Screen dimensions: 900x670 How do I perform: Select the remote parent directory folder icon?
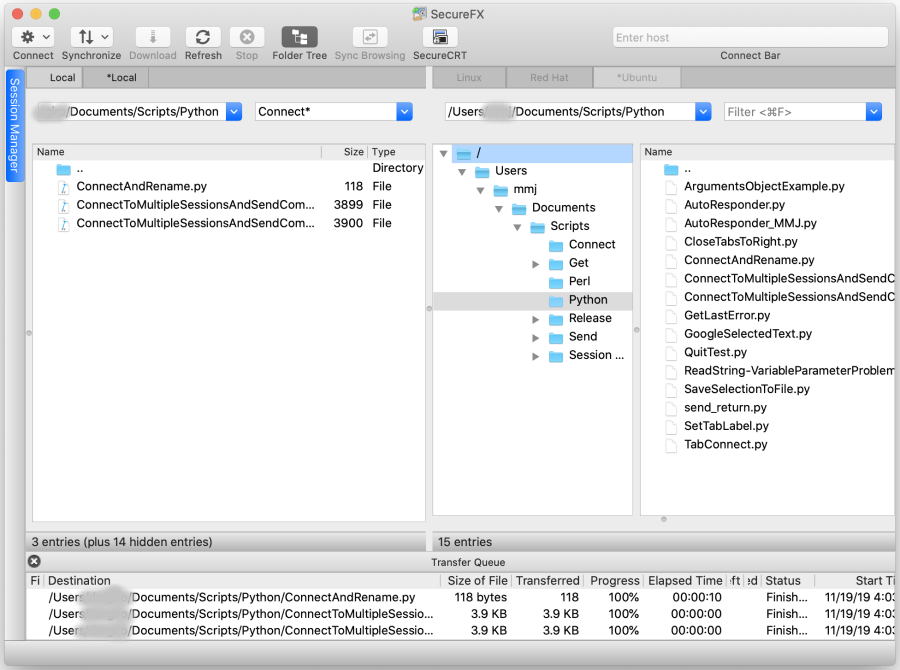(x=671, y=169)
